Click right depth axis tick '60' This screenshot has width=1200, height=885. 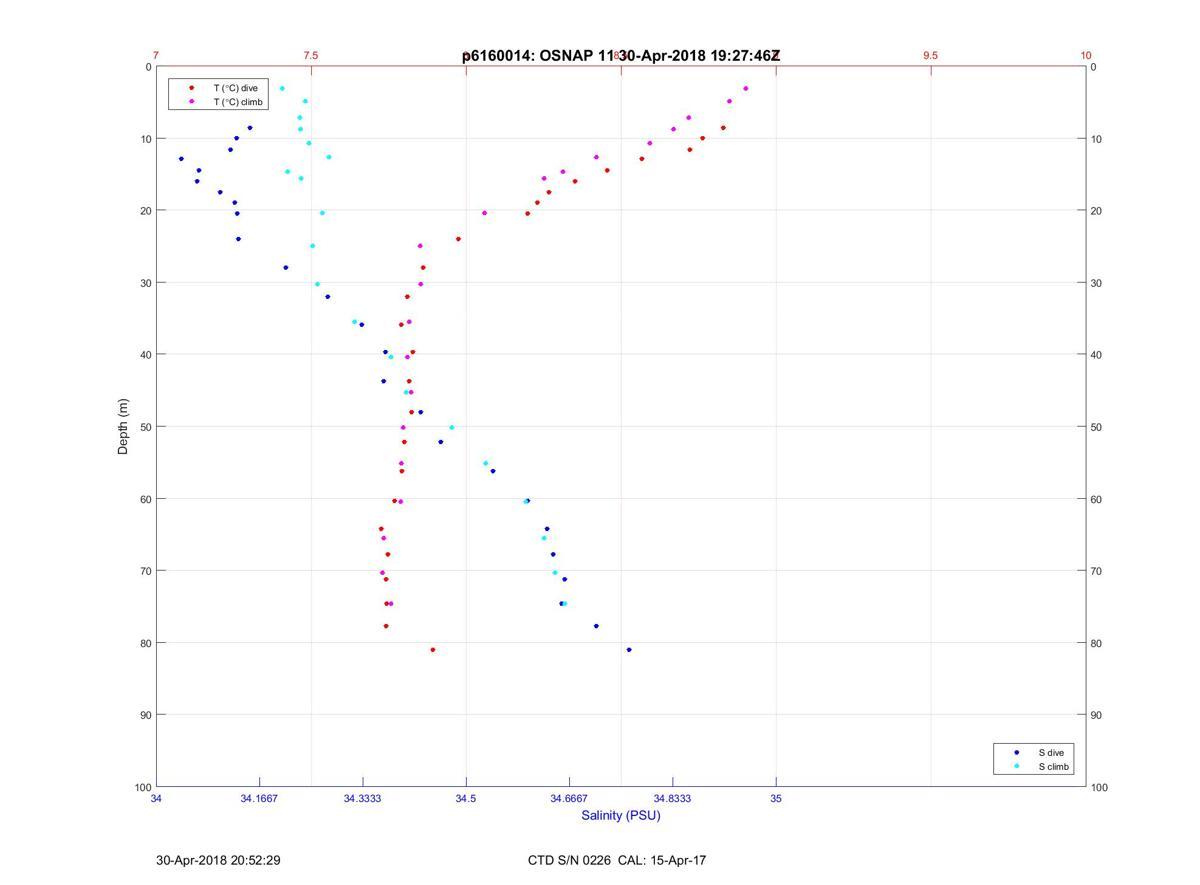click(x=1097, y=499)
